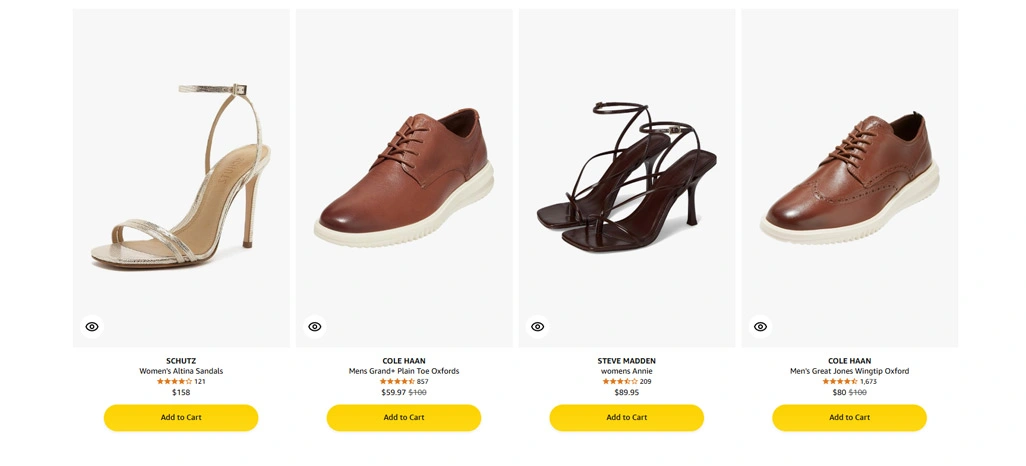Click eye icon on Steve Madden Annie
The width and height of the screenshot is (1026, 466).
coord(538,327)
